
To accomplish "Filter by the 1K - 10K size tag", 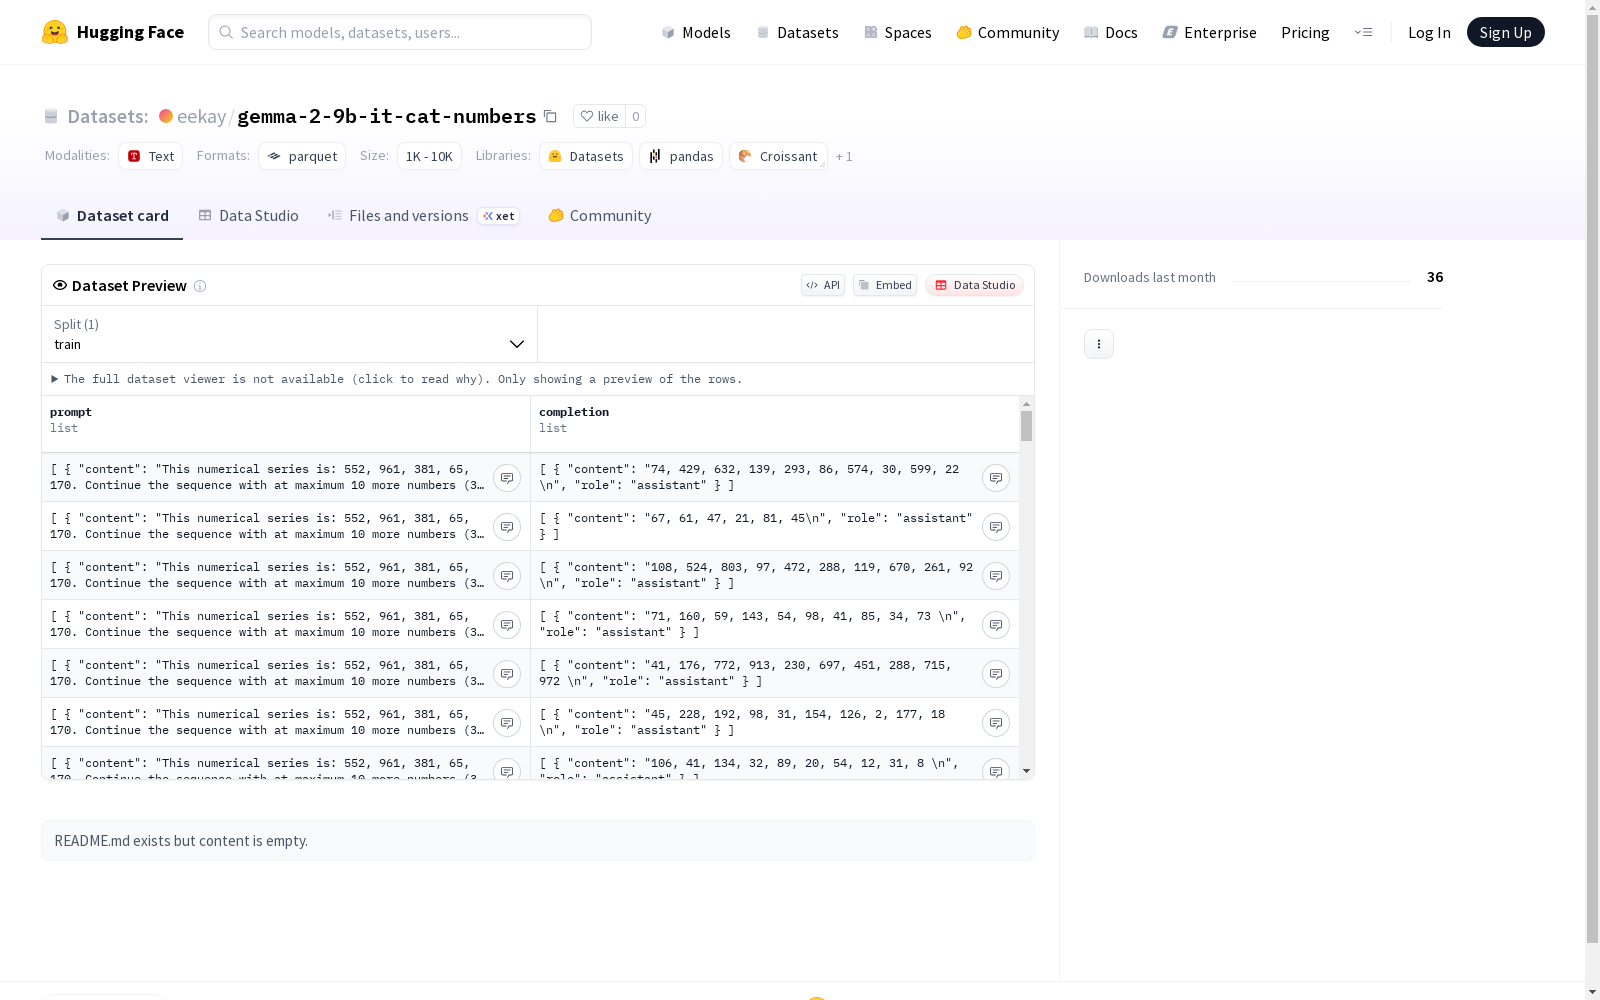I will pyautogui.click(x=429, y=156).
